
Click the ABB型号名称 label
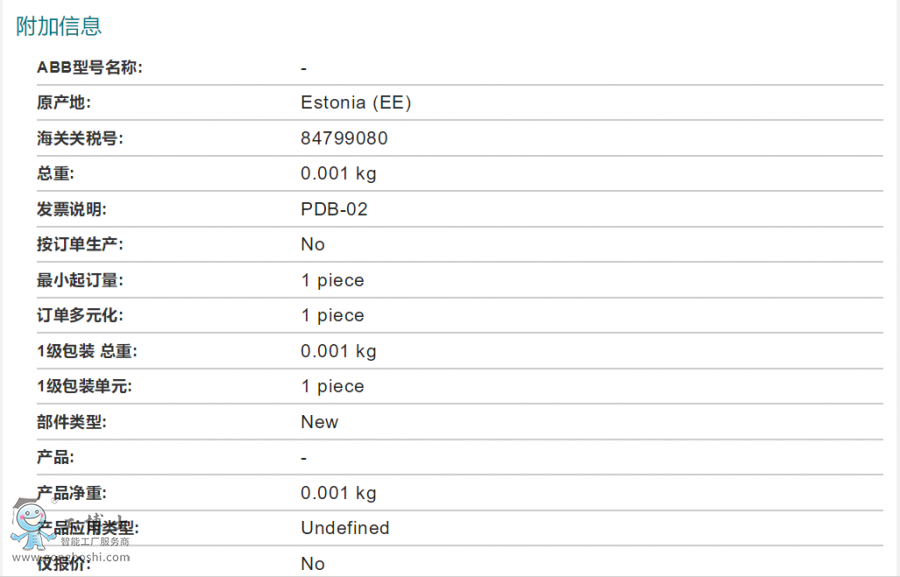click(x=90, y=67)
